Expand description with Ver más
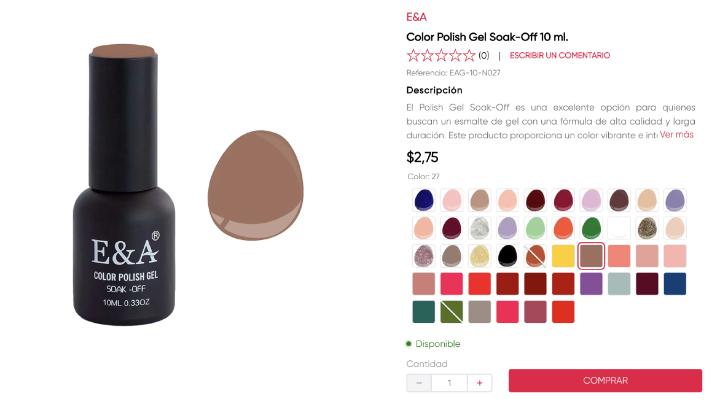The width and height of the screenshot is (720, 402). (677, 134)
